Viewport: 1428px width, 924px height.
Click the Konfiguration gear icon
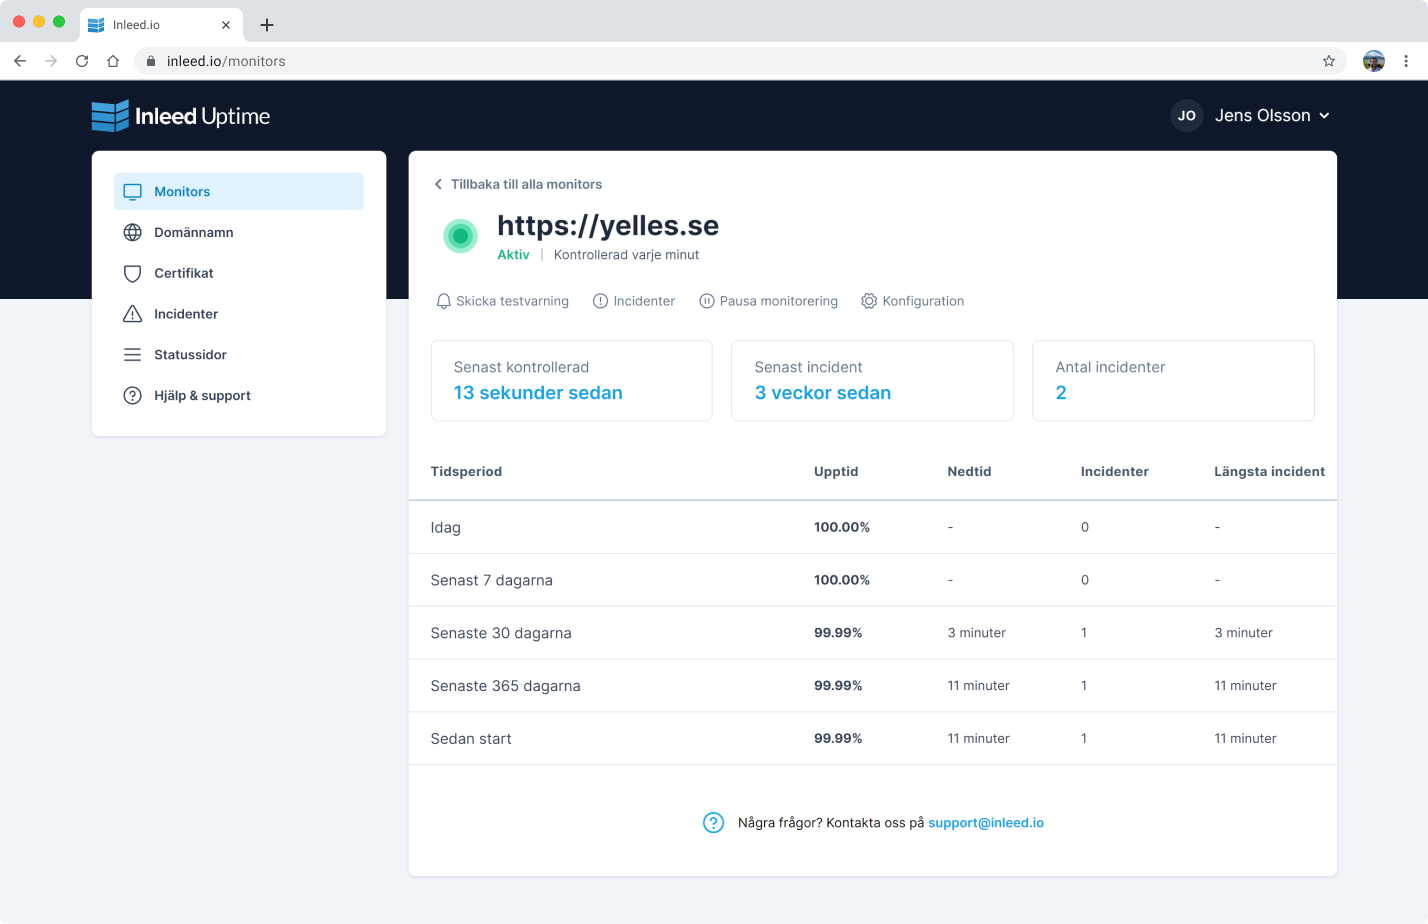click(x=869, y=301)
